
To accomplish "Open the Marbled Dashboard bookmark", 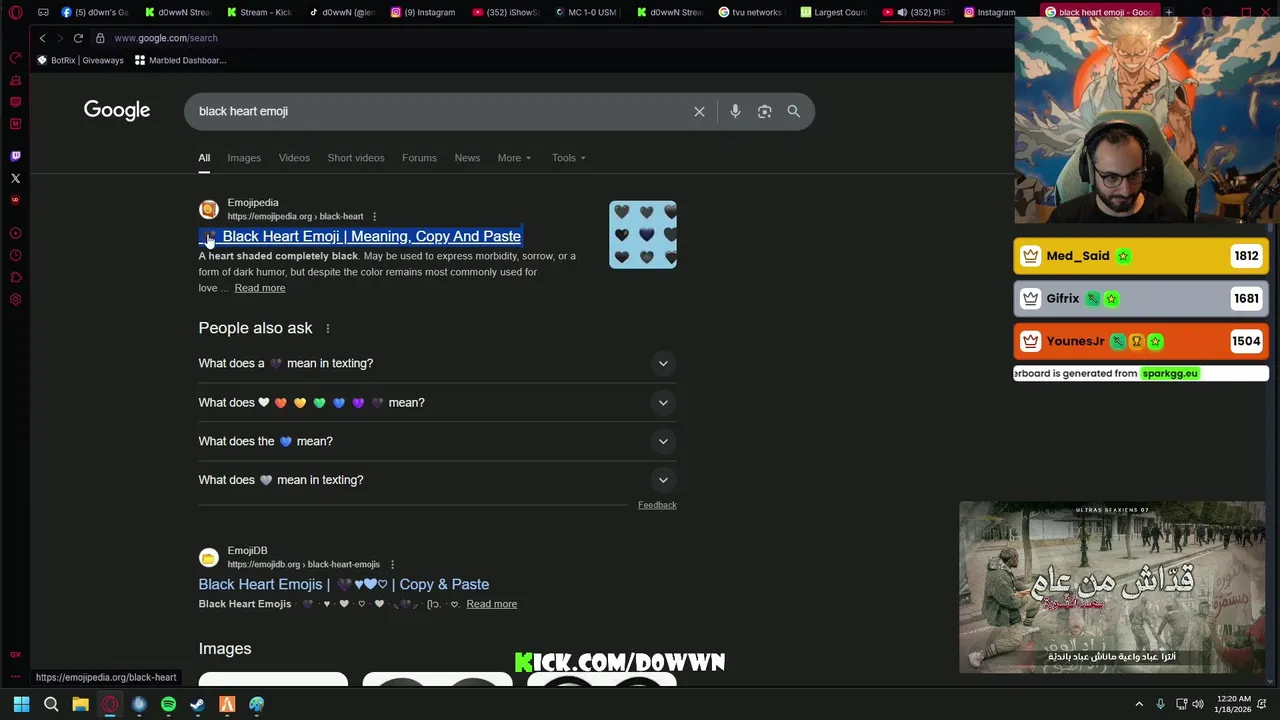I will [x=180, y=60].
